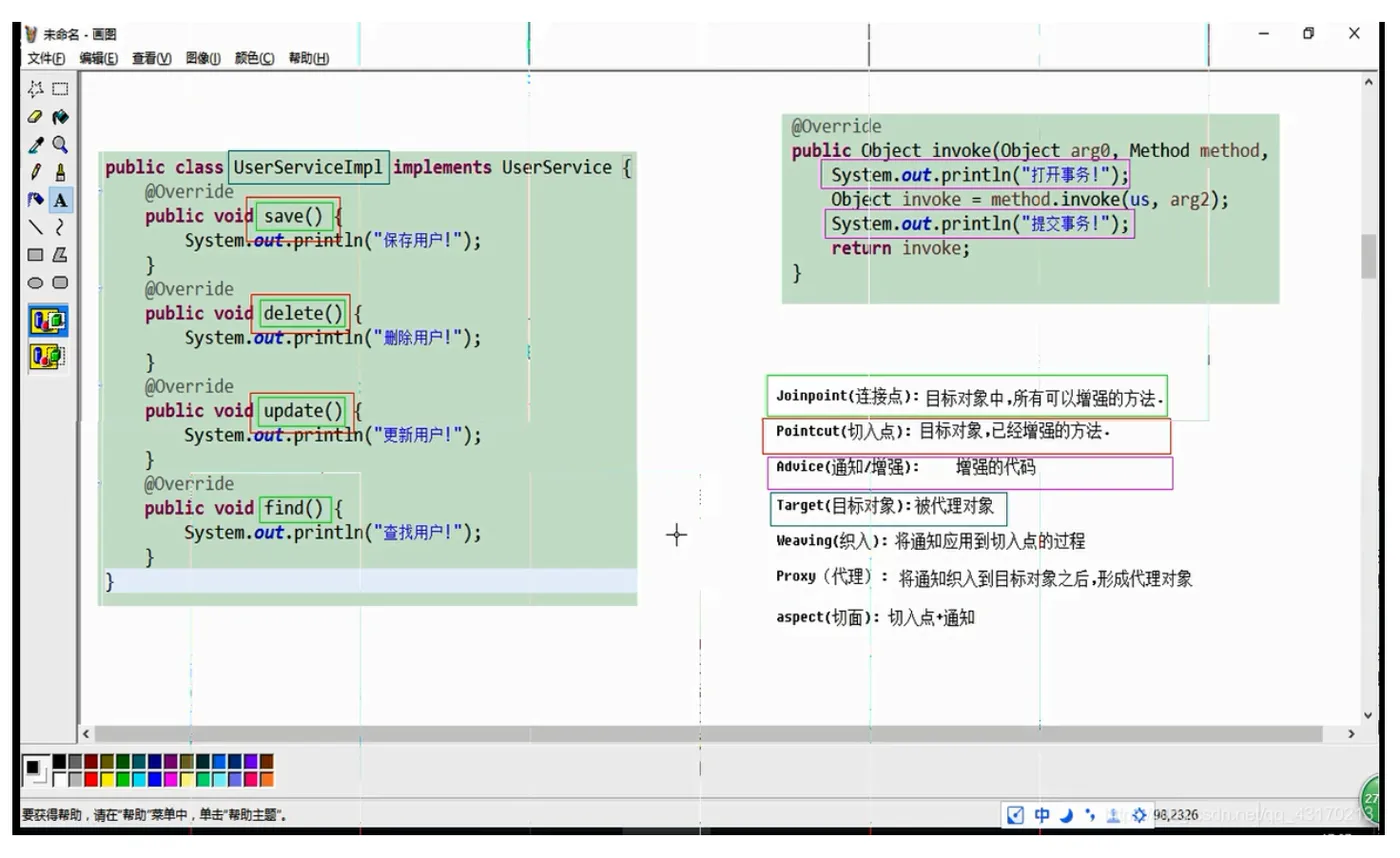Pick the white color swatch
This screenshot has width=1400, height=858.
[59, 779]
